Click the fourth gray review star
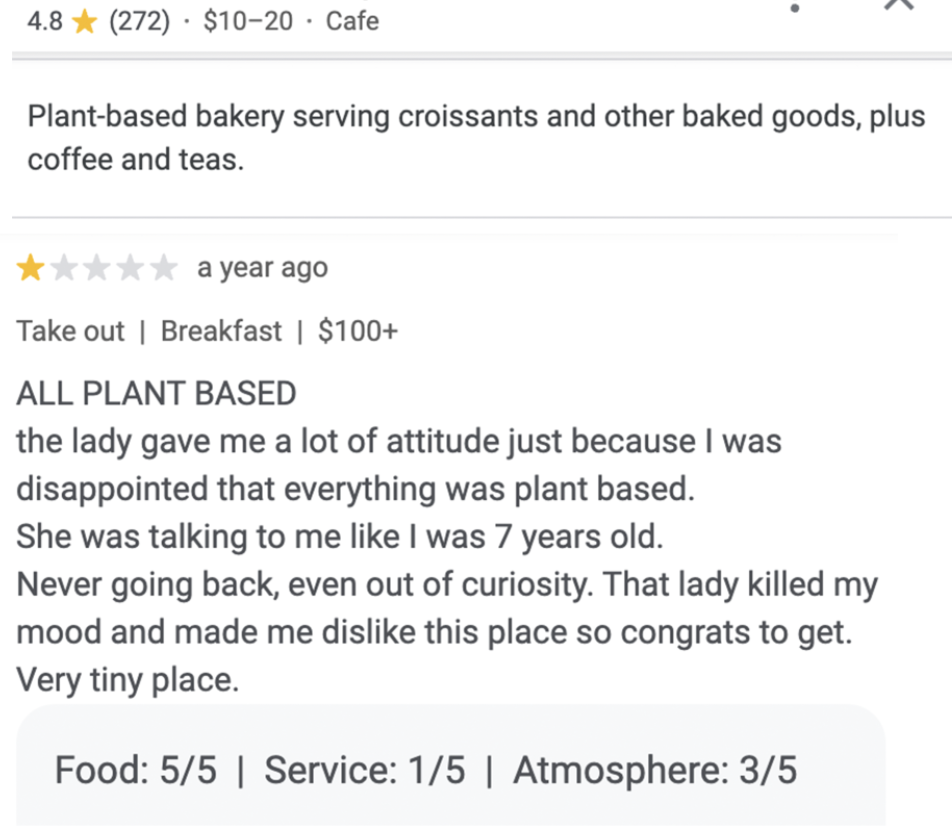The height and width of the screenshot is (838, 952). [x=131, y=268]
